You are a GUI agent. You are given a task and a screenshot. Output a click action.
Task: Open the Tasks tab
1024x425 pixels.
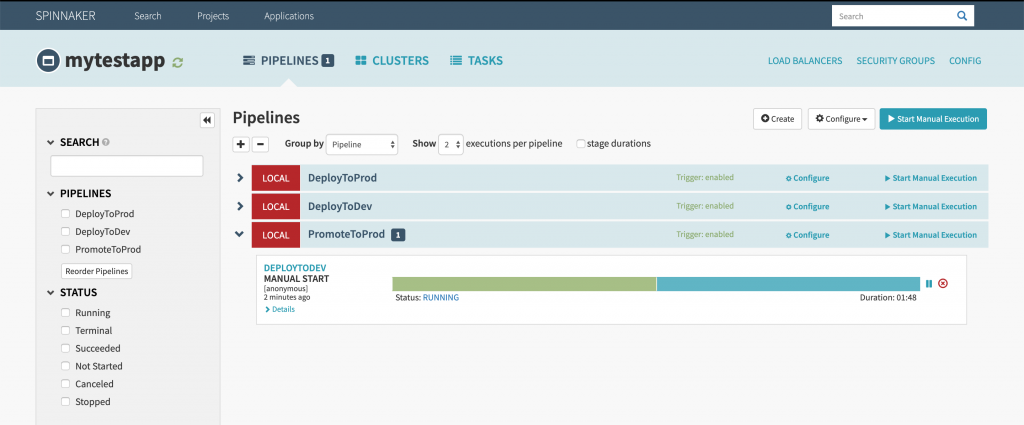click(x=476, y=61)
